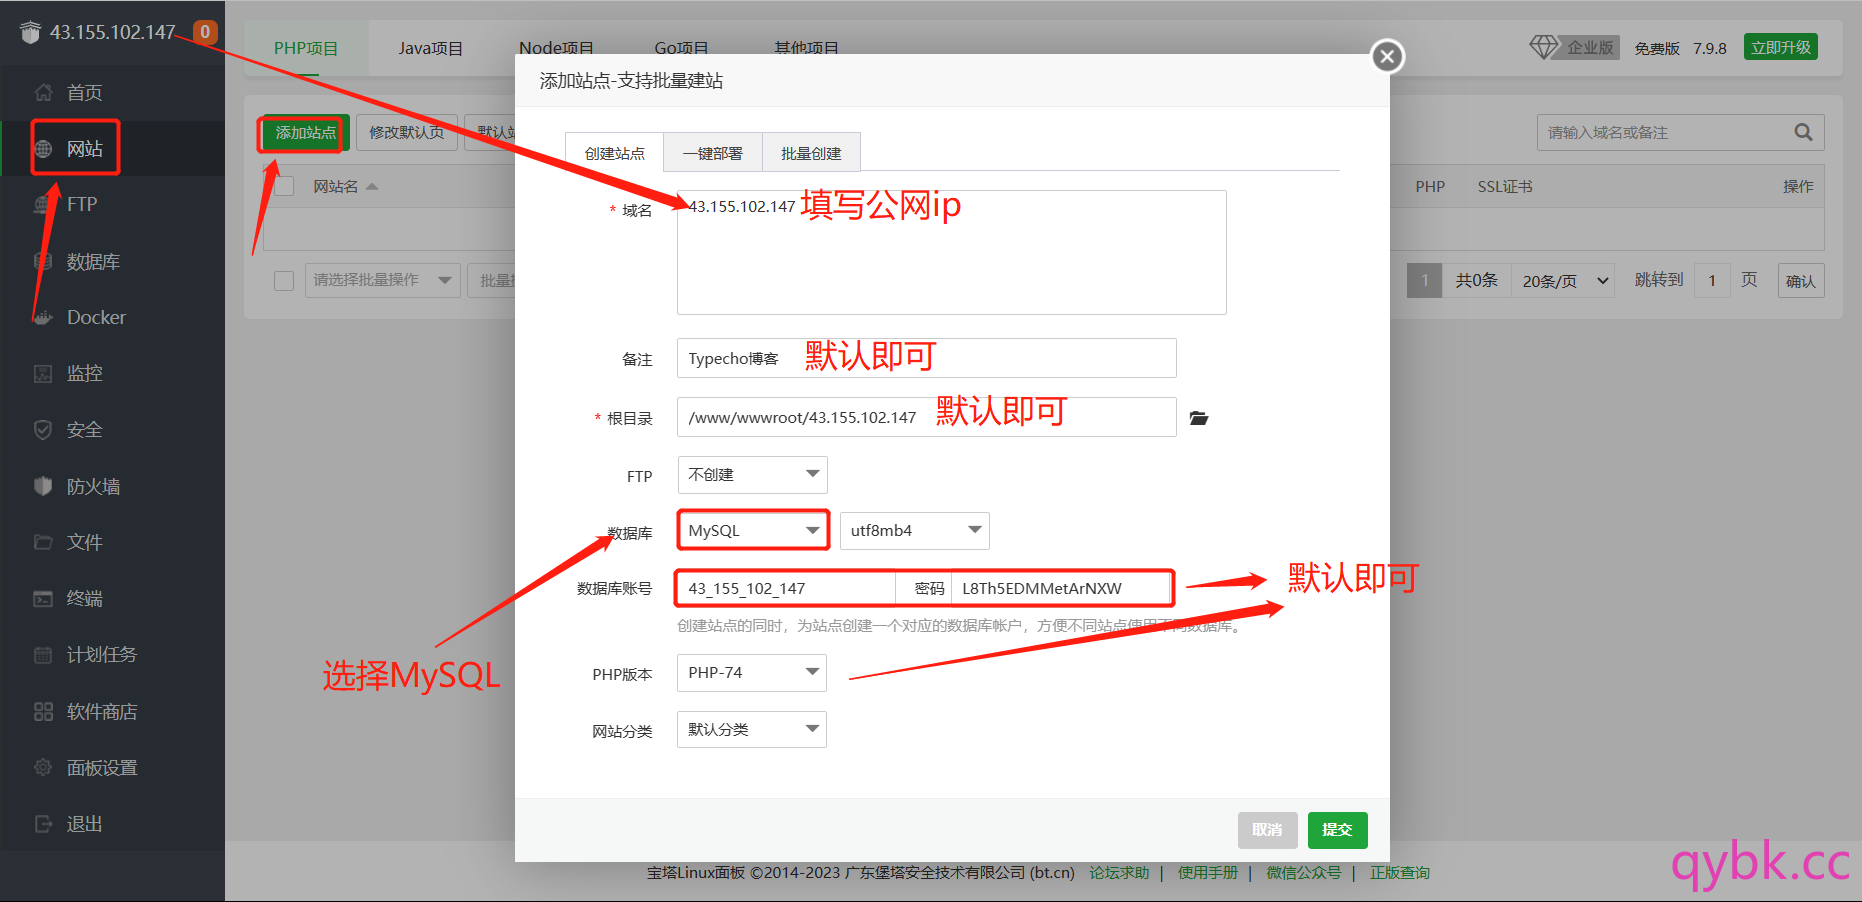Screen dimensions: 1862x902
Task: Switch to the 批量创建 tab
Action: tap(811, 153)
